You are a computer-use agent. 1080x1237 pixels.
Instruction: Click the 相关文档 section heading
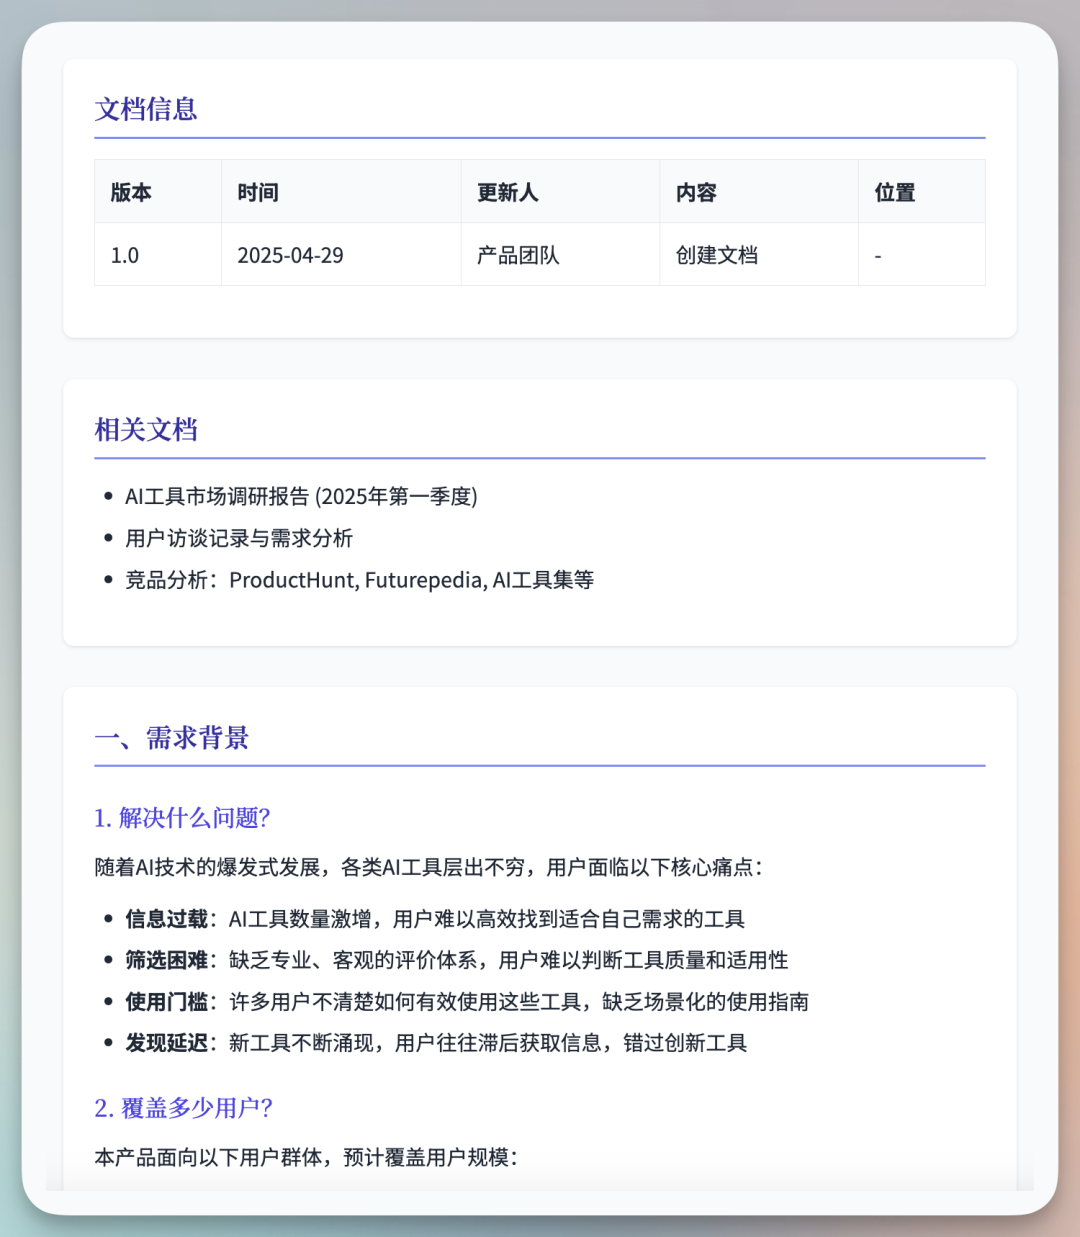click(146, 430)
